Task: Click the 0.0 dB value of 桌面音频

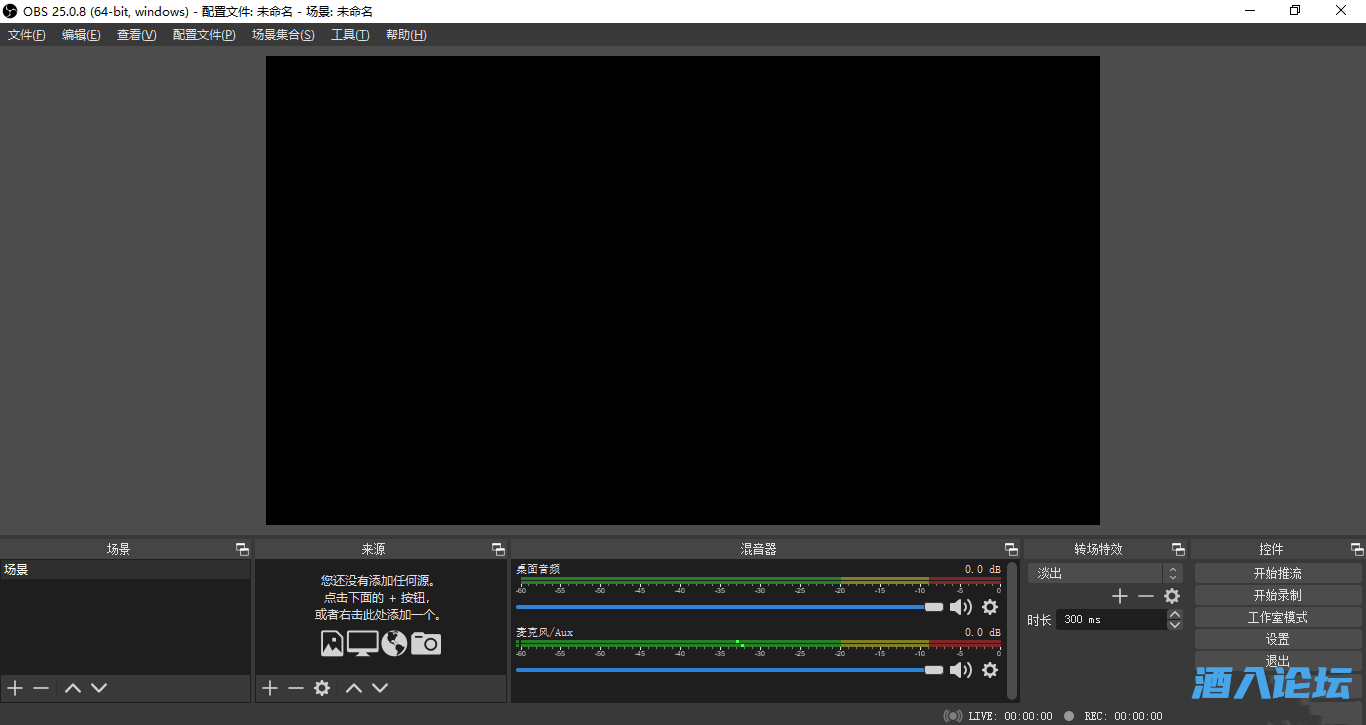Action: (x=982, y=569)
